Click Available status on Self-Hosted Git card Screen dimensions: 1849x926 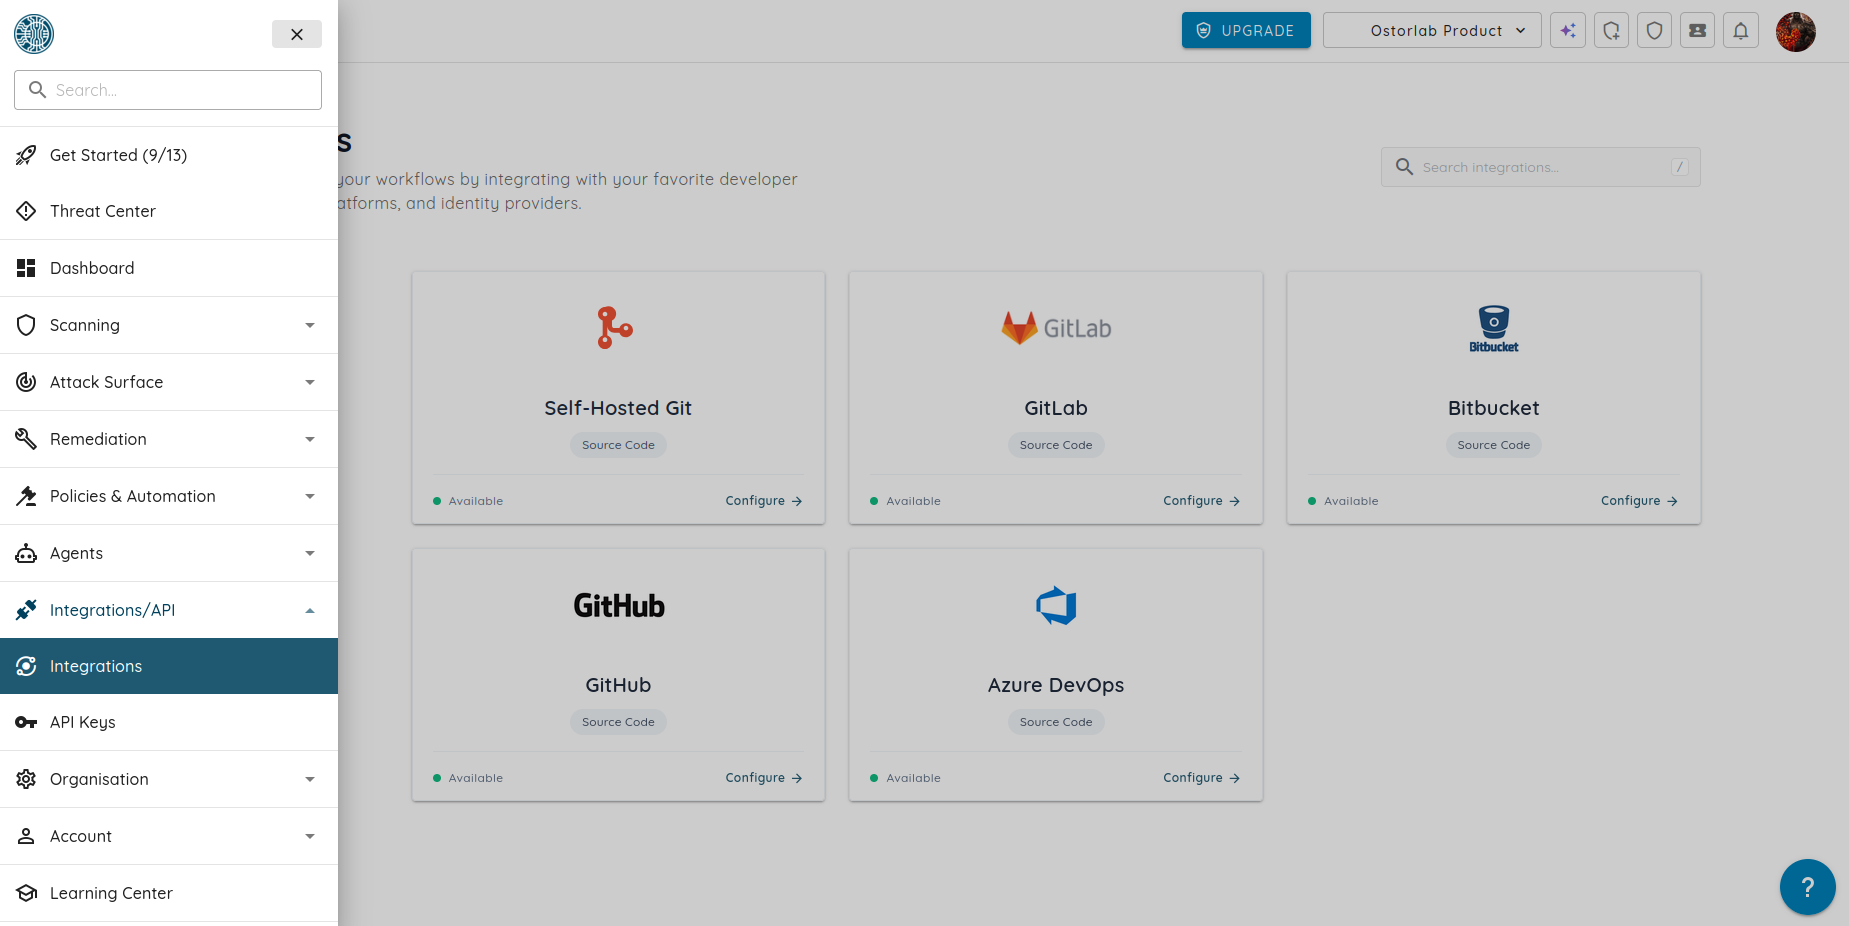(x=468, y=501)
